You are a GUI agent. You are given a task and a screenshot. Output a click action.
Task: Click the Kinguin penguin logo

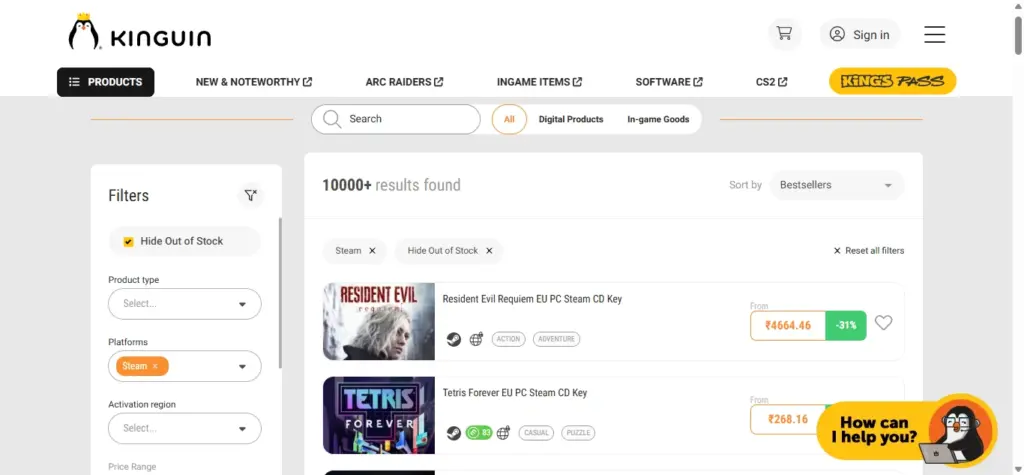[140, 32]
